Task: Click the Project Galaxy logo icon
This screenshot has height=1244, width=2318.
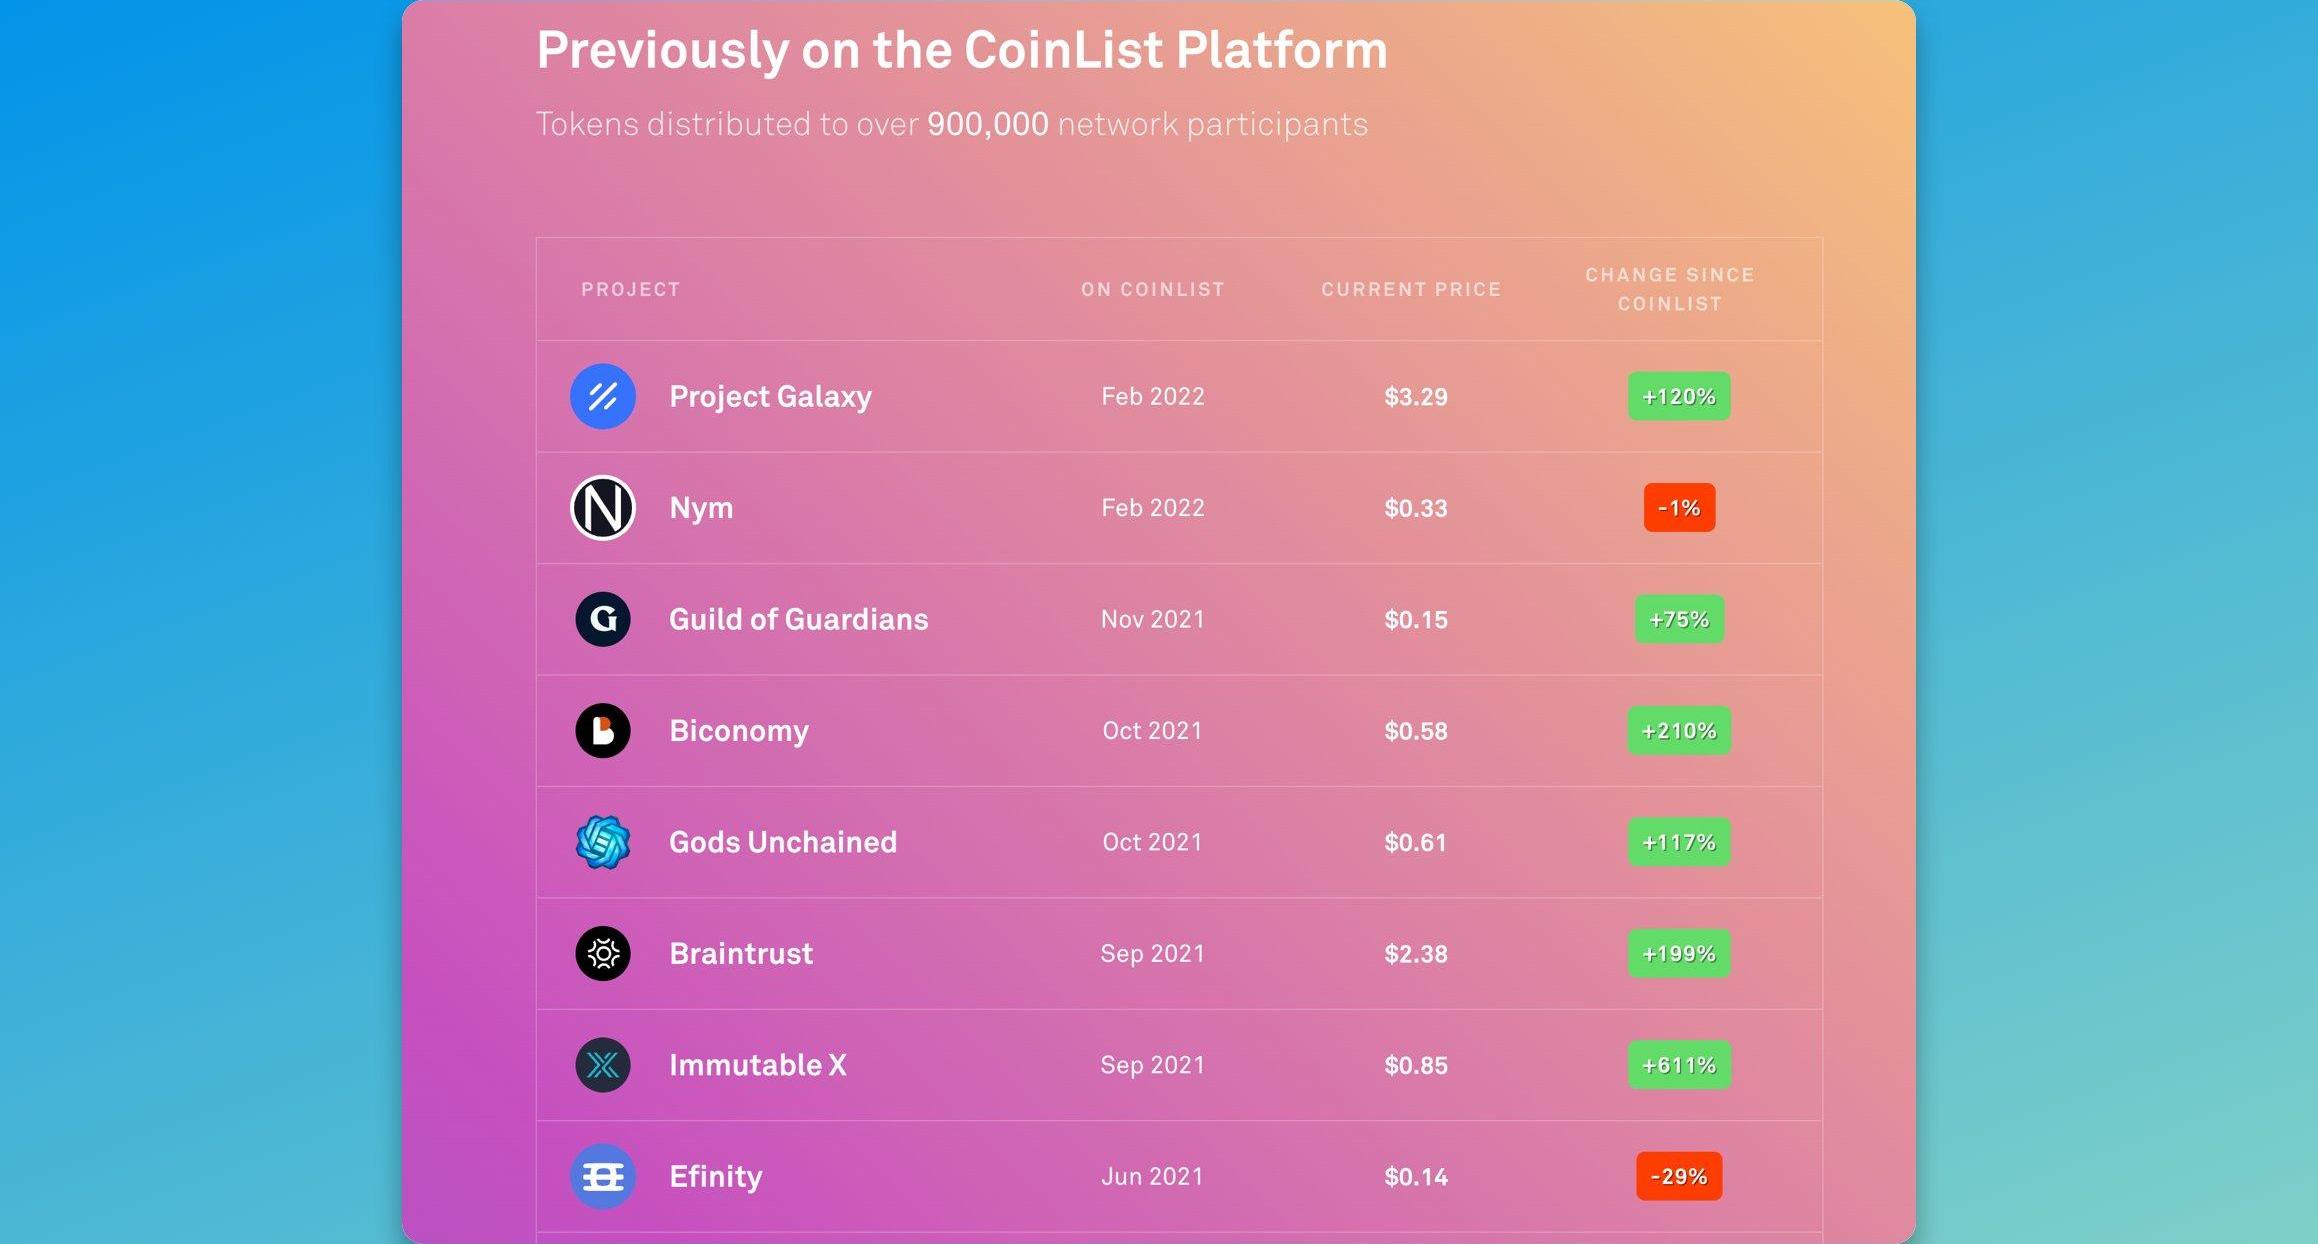Action: [x=603, y=396]
